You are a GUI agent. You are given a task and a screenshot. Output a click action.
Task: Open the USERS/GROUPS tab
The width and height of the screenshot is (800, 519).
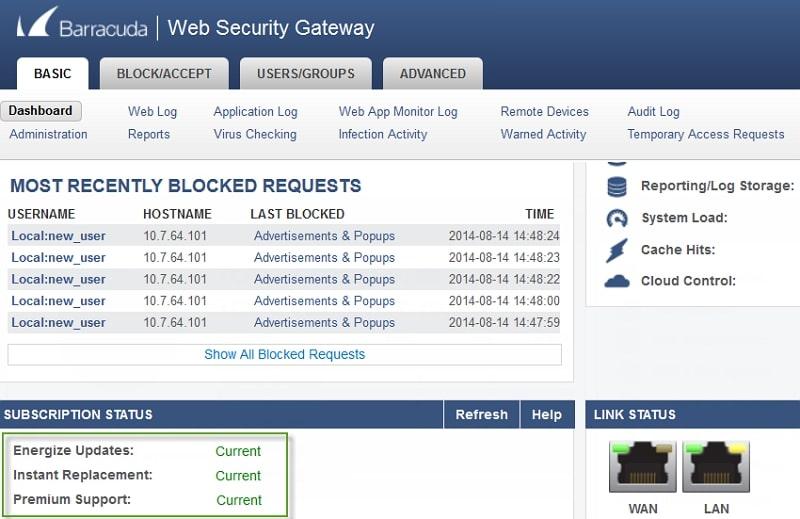coord(305,73)
